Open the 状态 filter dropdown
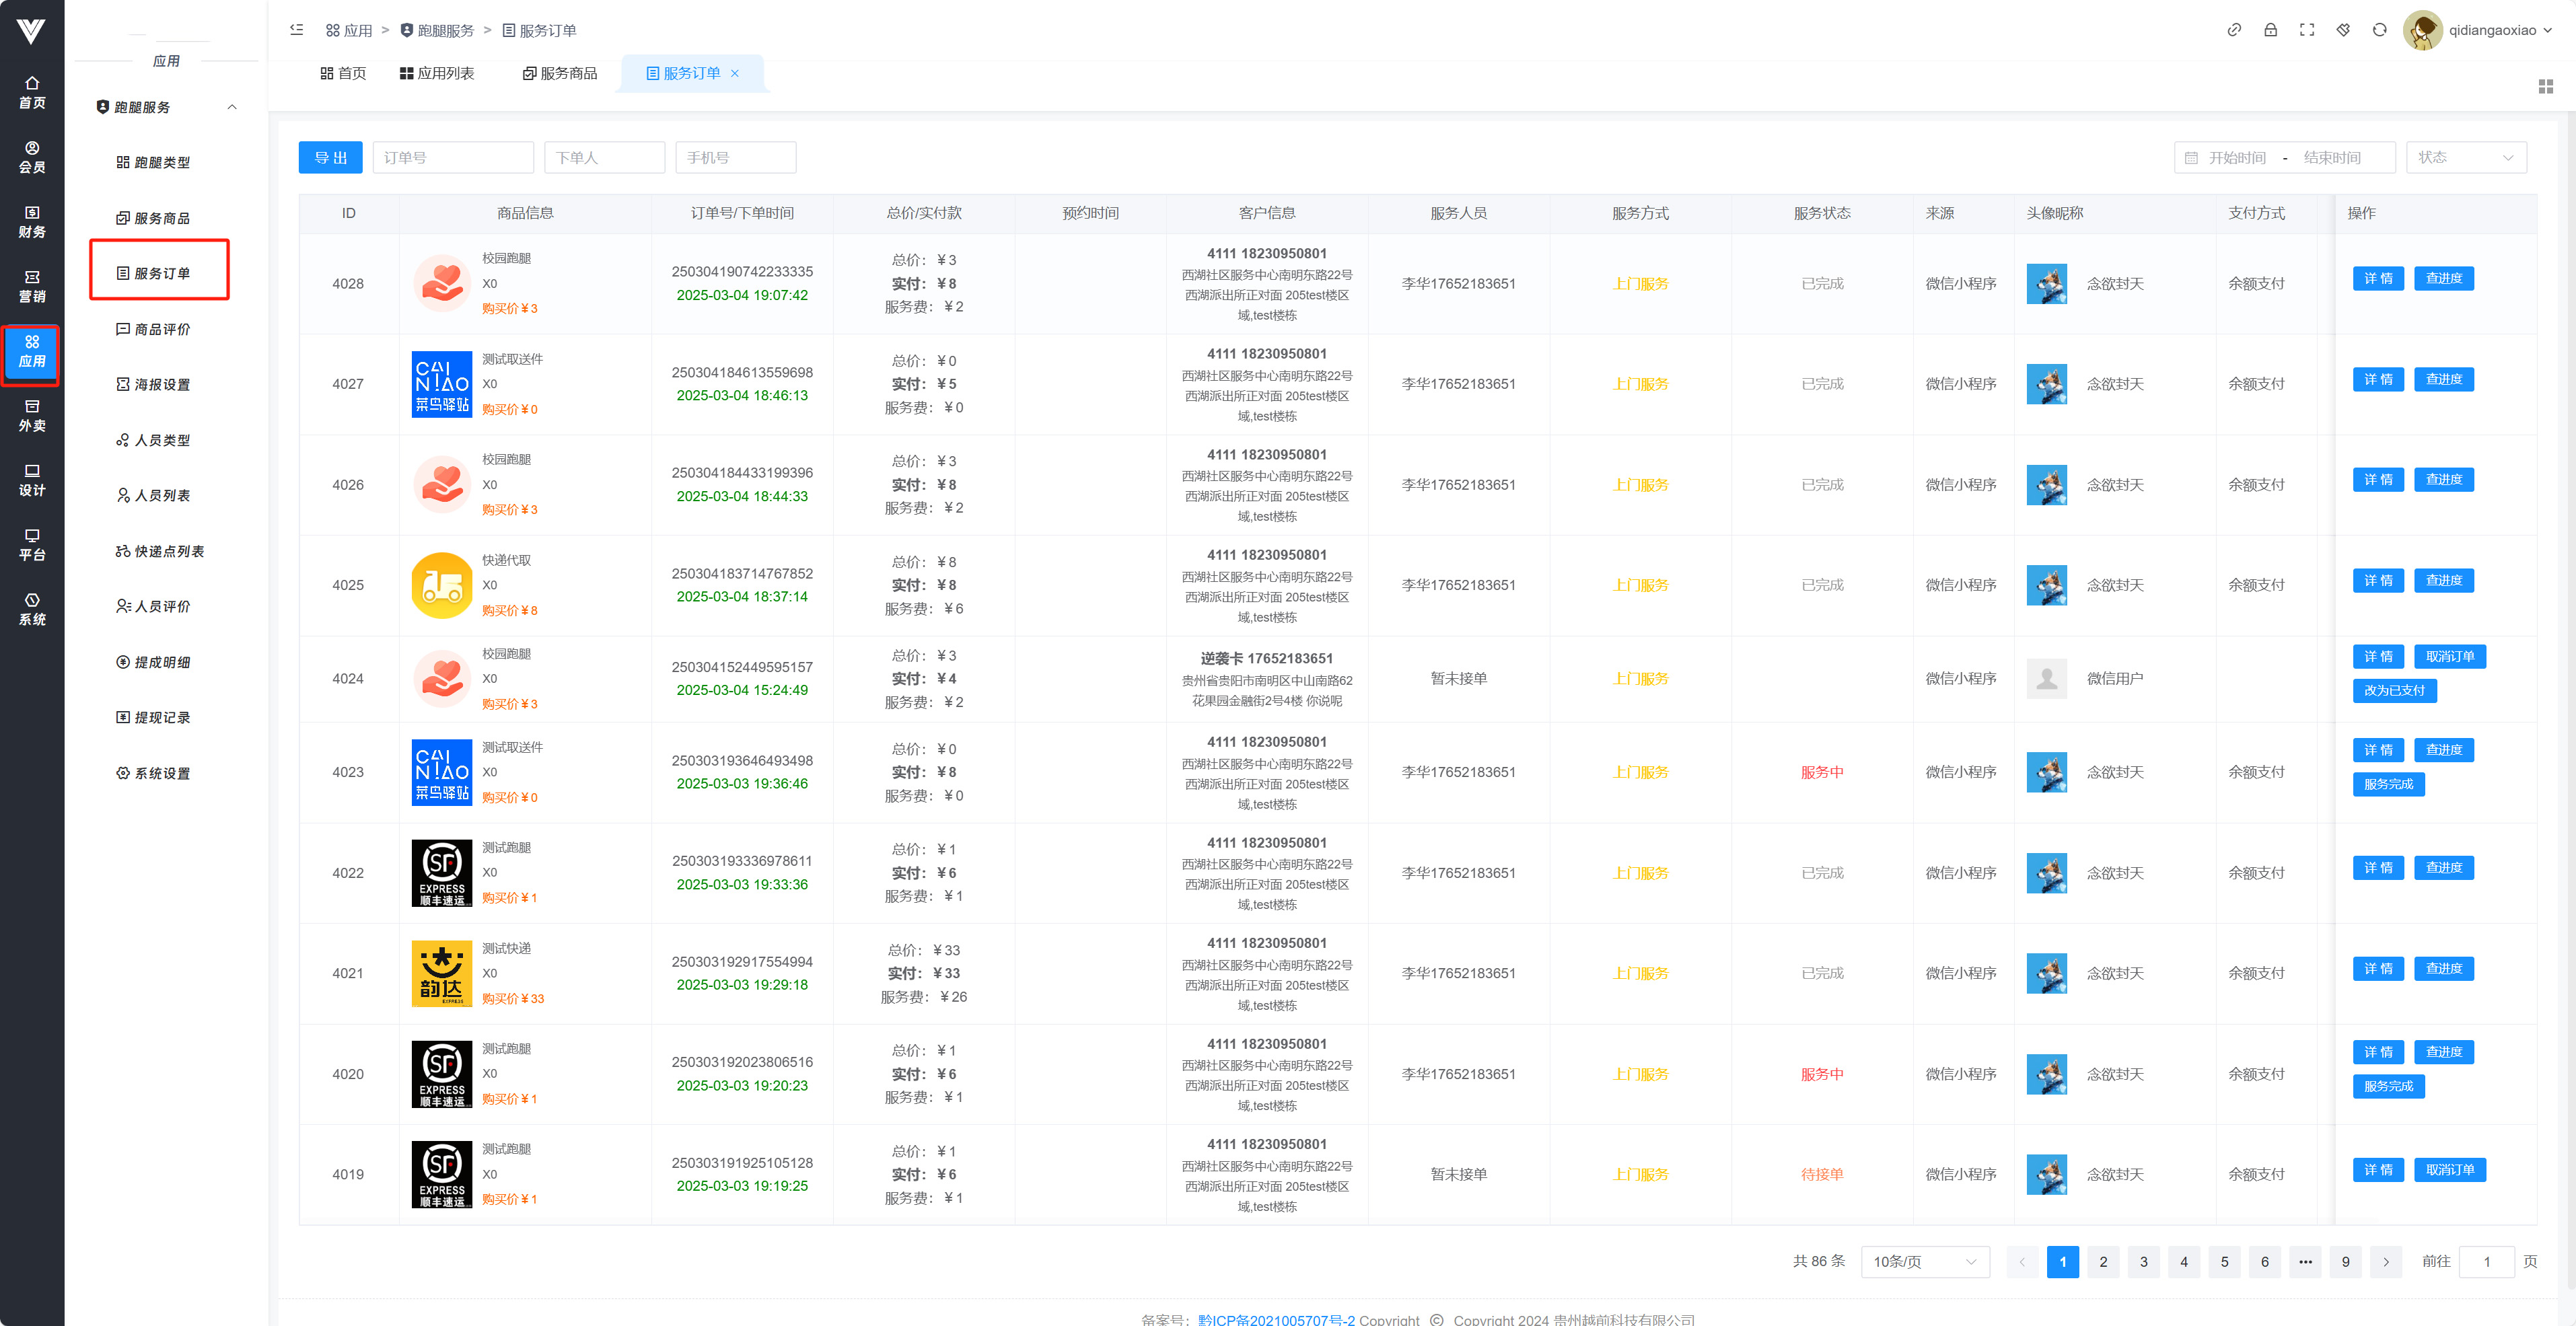Viewport: 2576px width, 1326px height. [x=2465, y=157]
